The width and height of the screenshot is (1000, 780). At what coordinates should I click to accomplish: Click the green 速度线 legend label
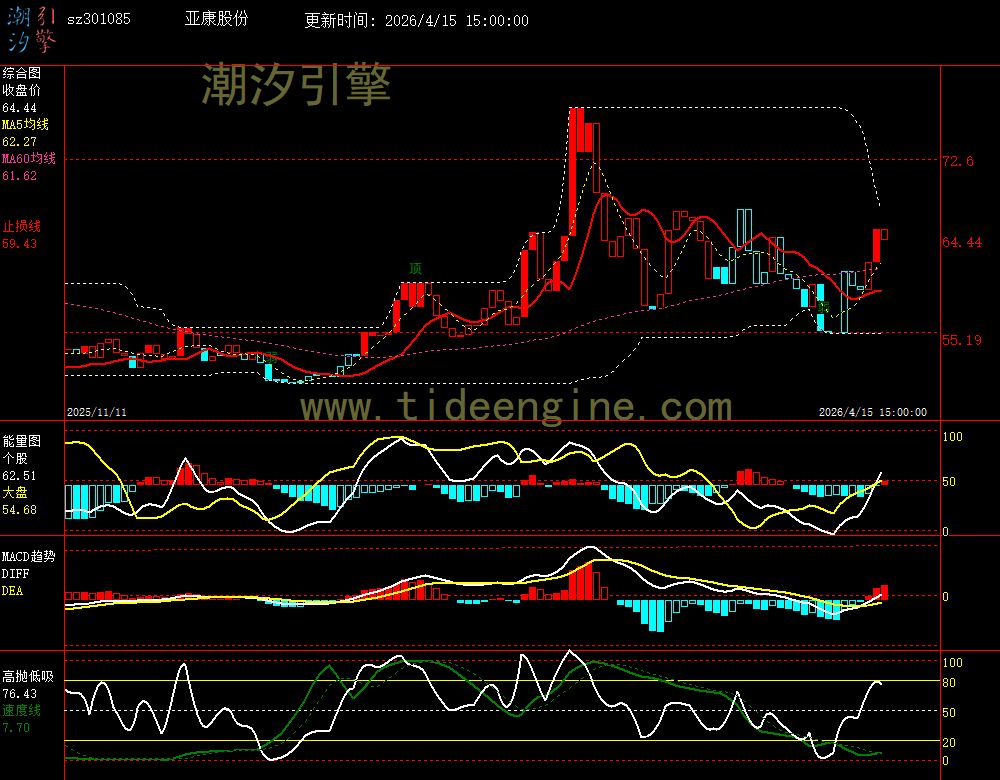(21, 710)
